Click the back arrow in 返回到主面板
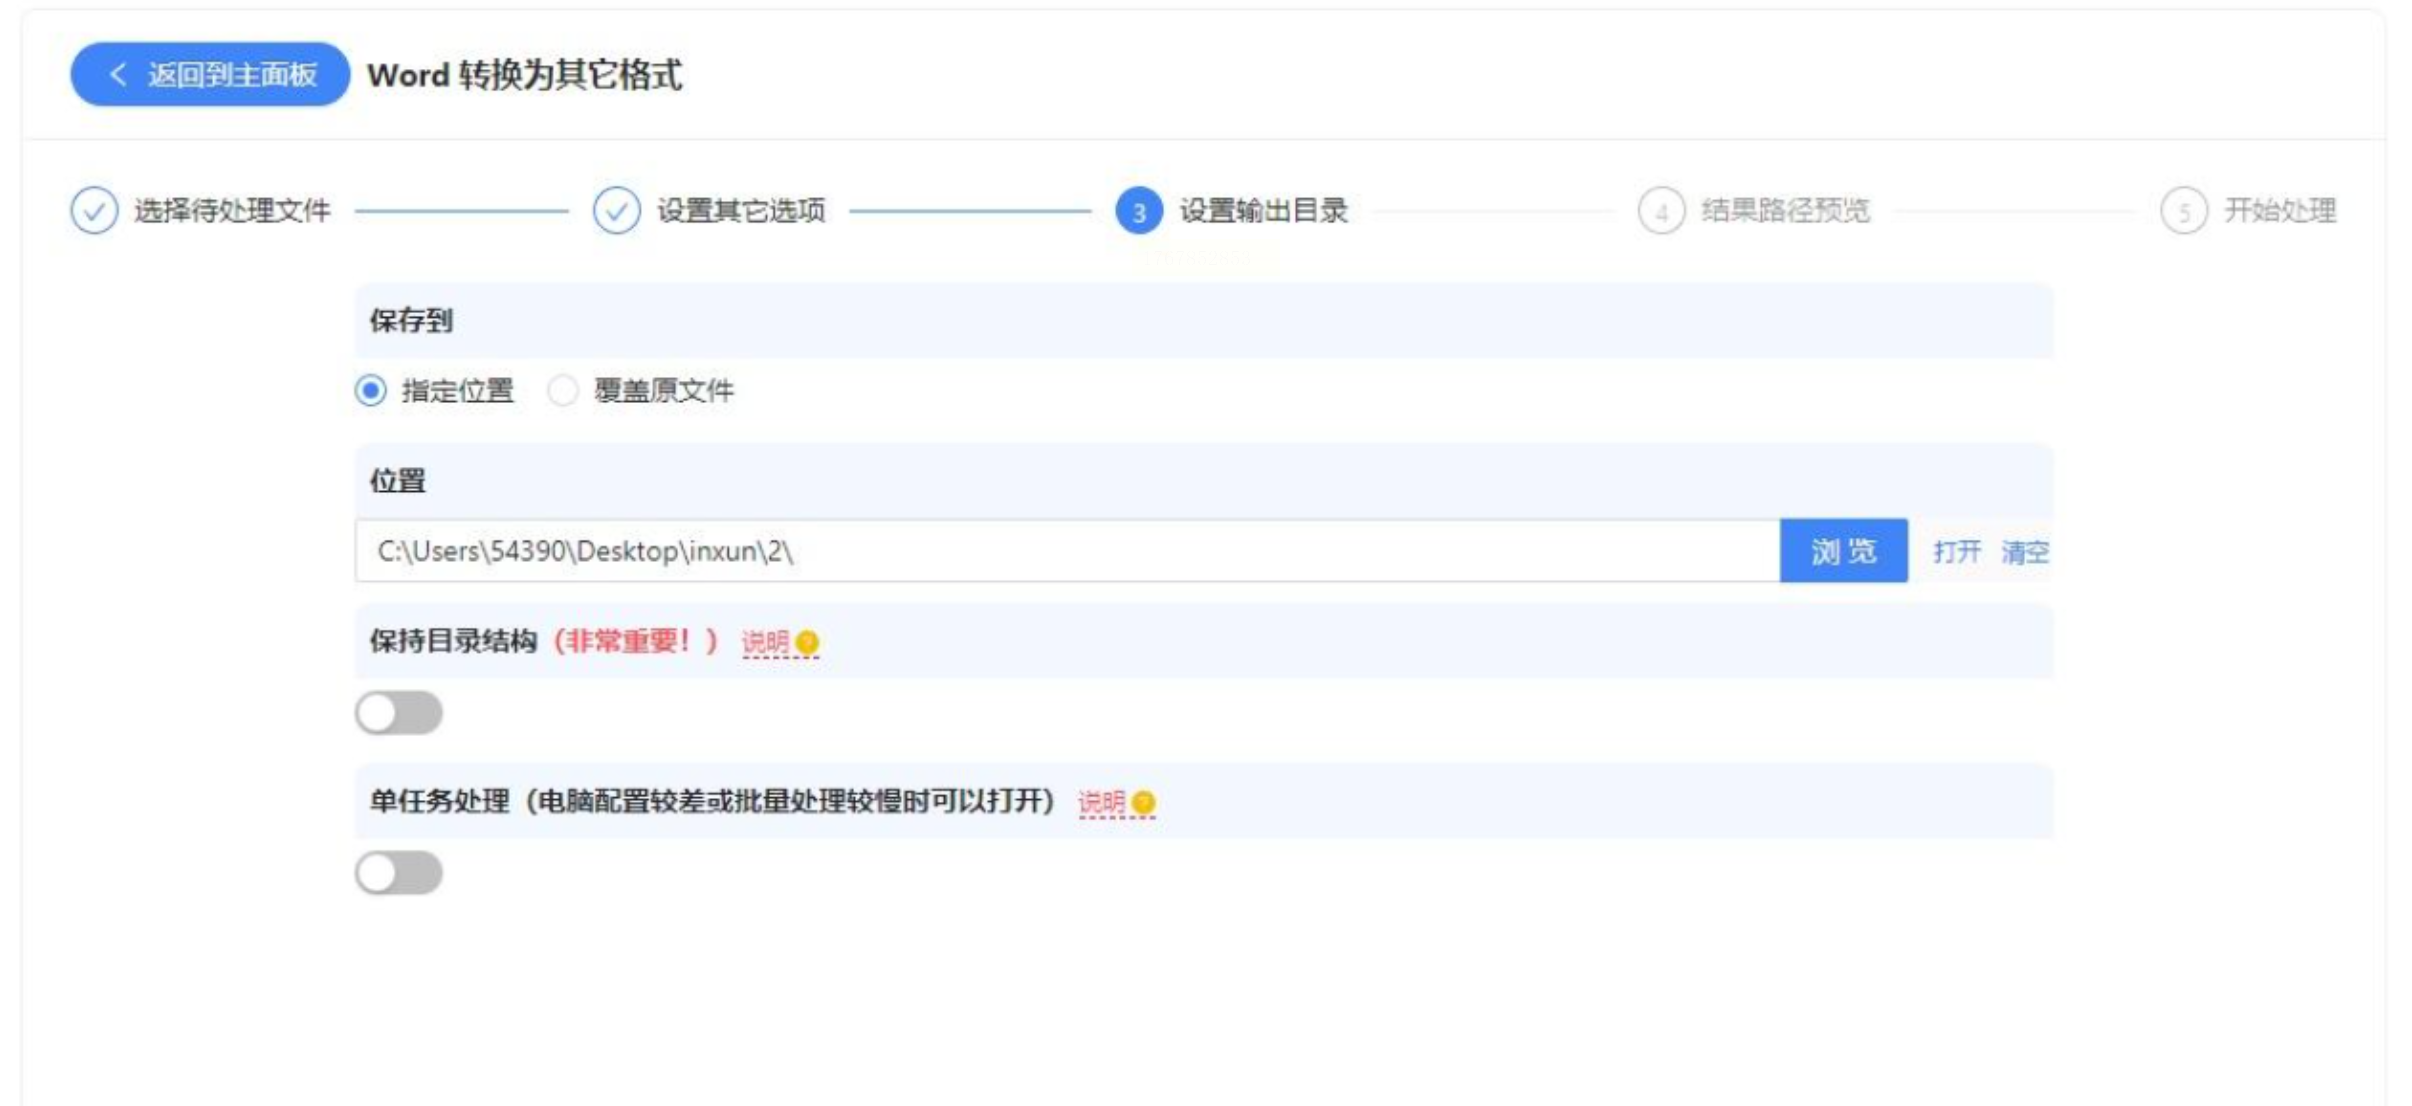This screenshot has height=1106, width=2412. point(118,74)
